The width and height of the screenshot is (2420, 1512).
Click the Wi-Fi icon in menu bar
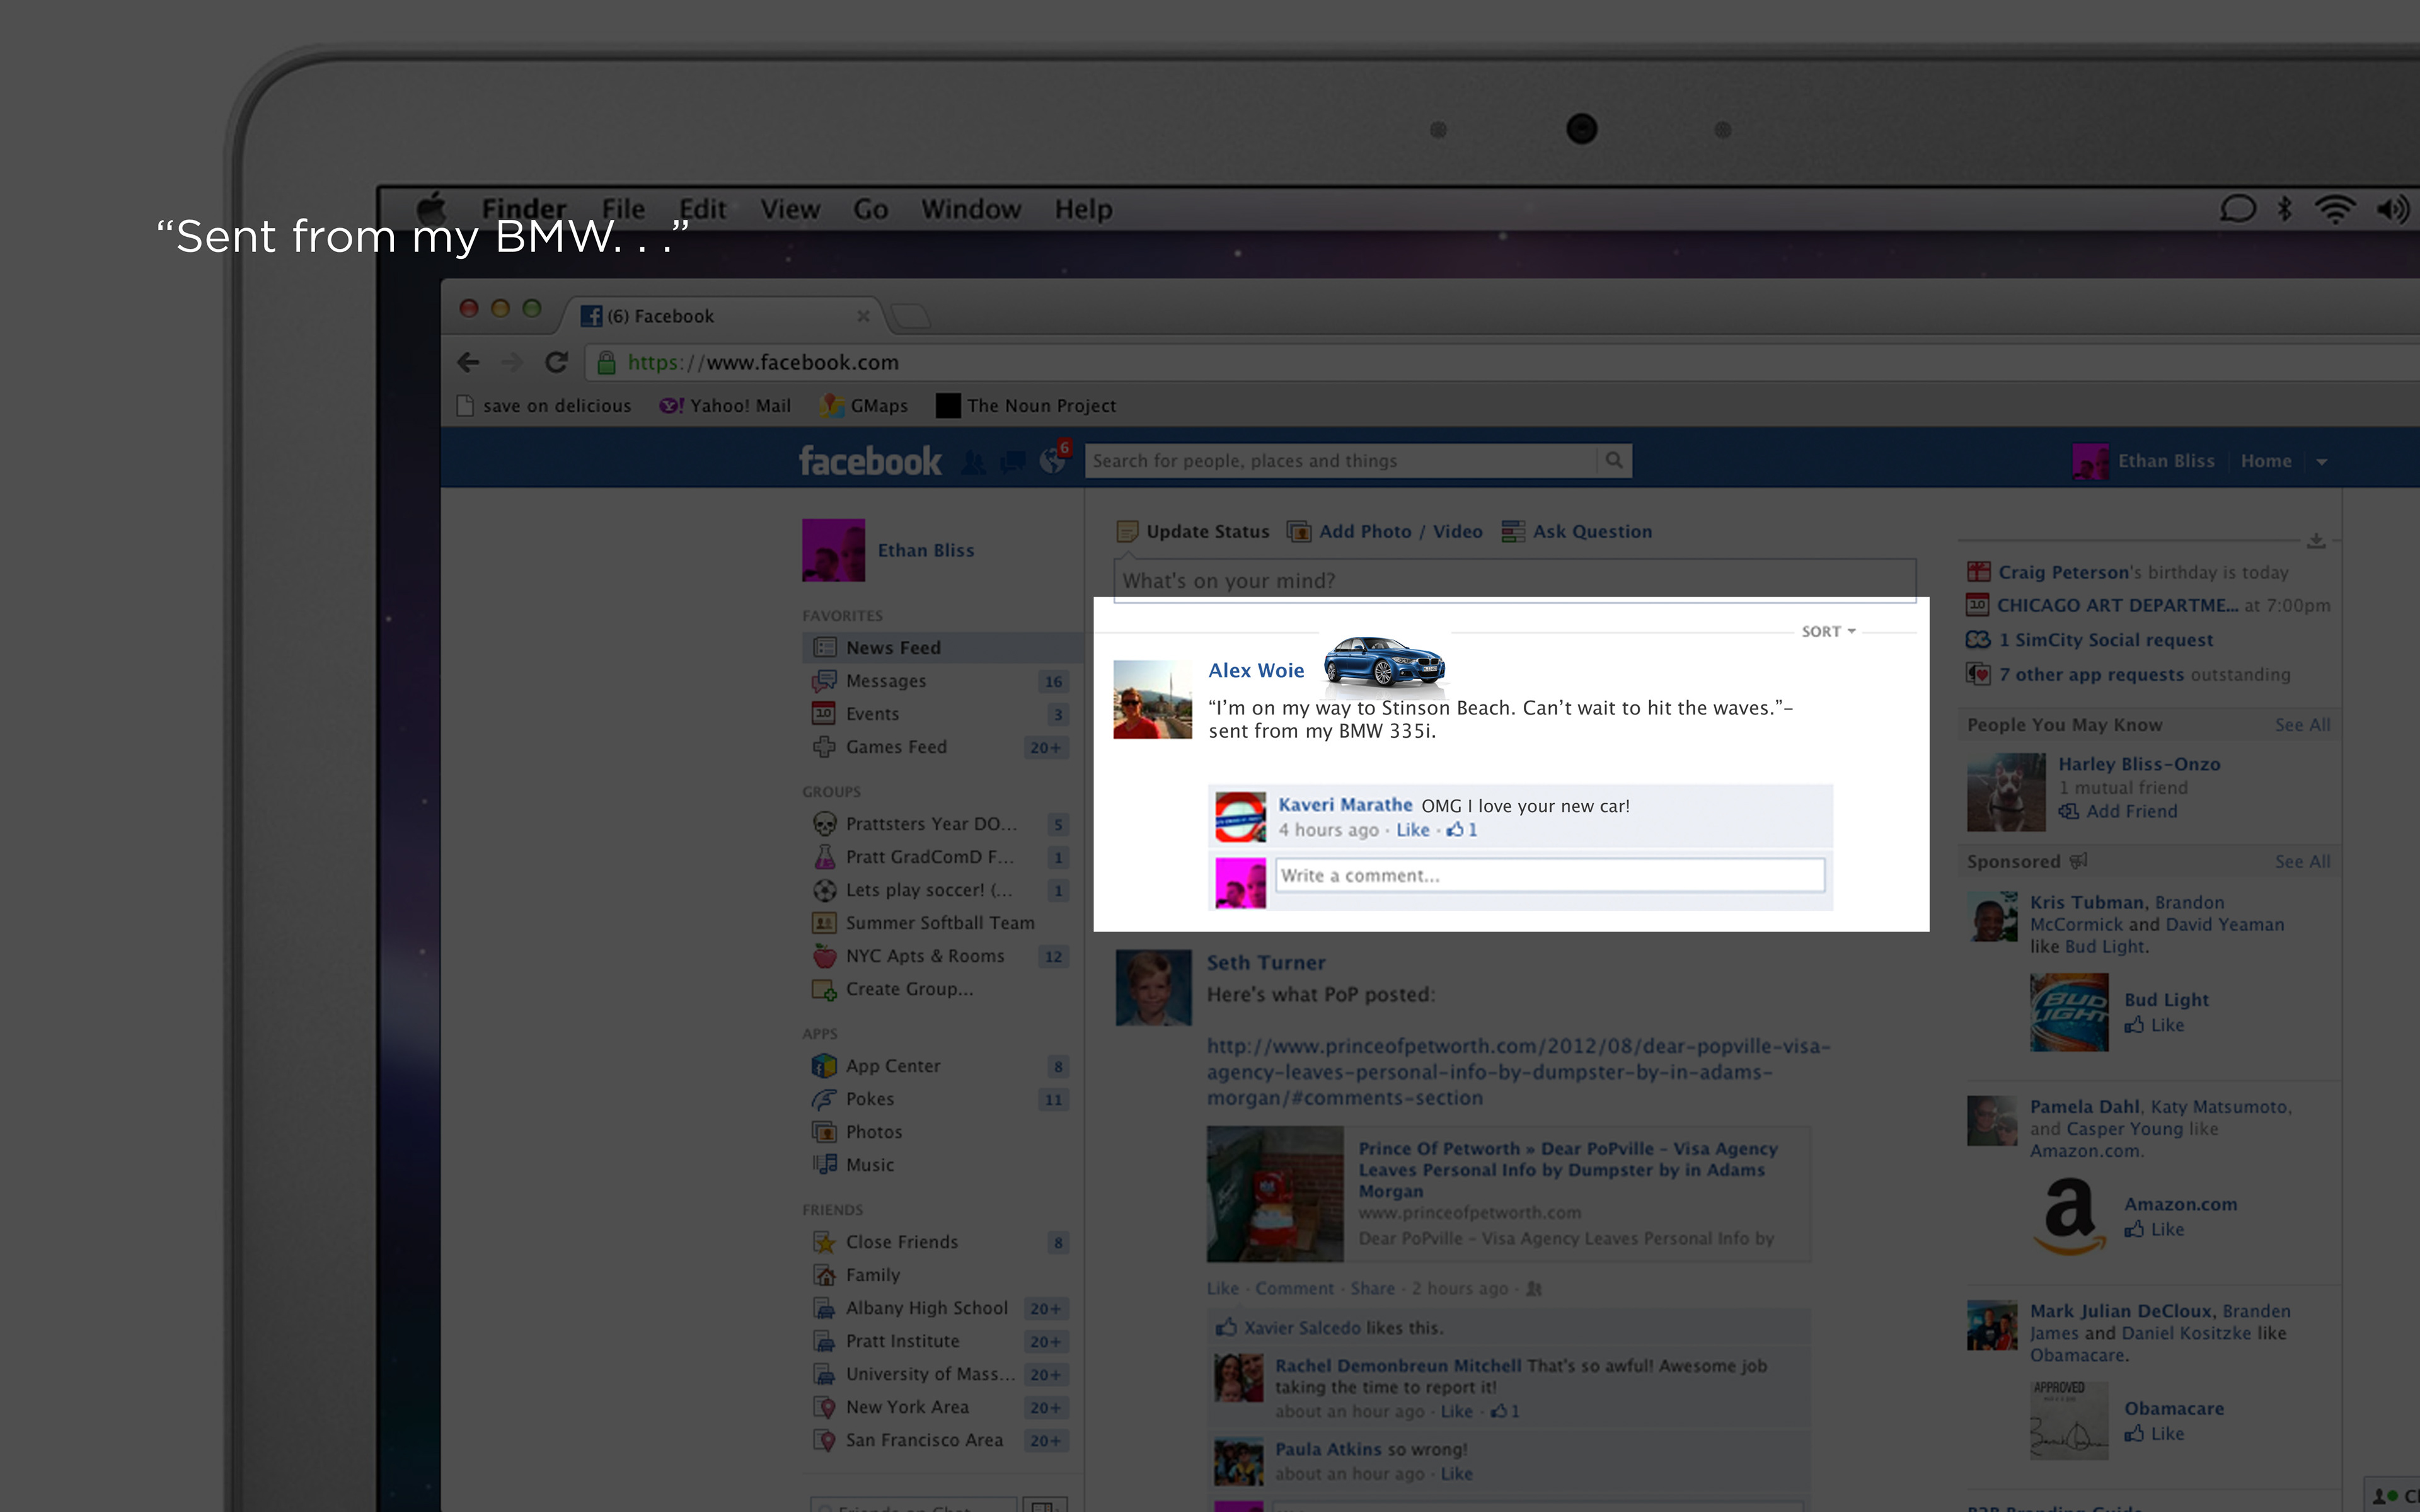click(2335, 209)
